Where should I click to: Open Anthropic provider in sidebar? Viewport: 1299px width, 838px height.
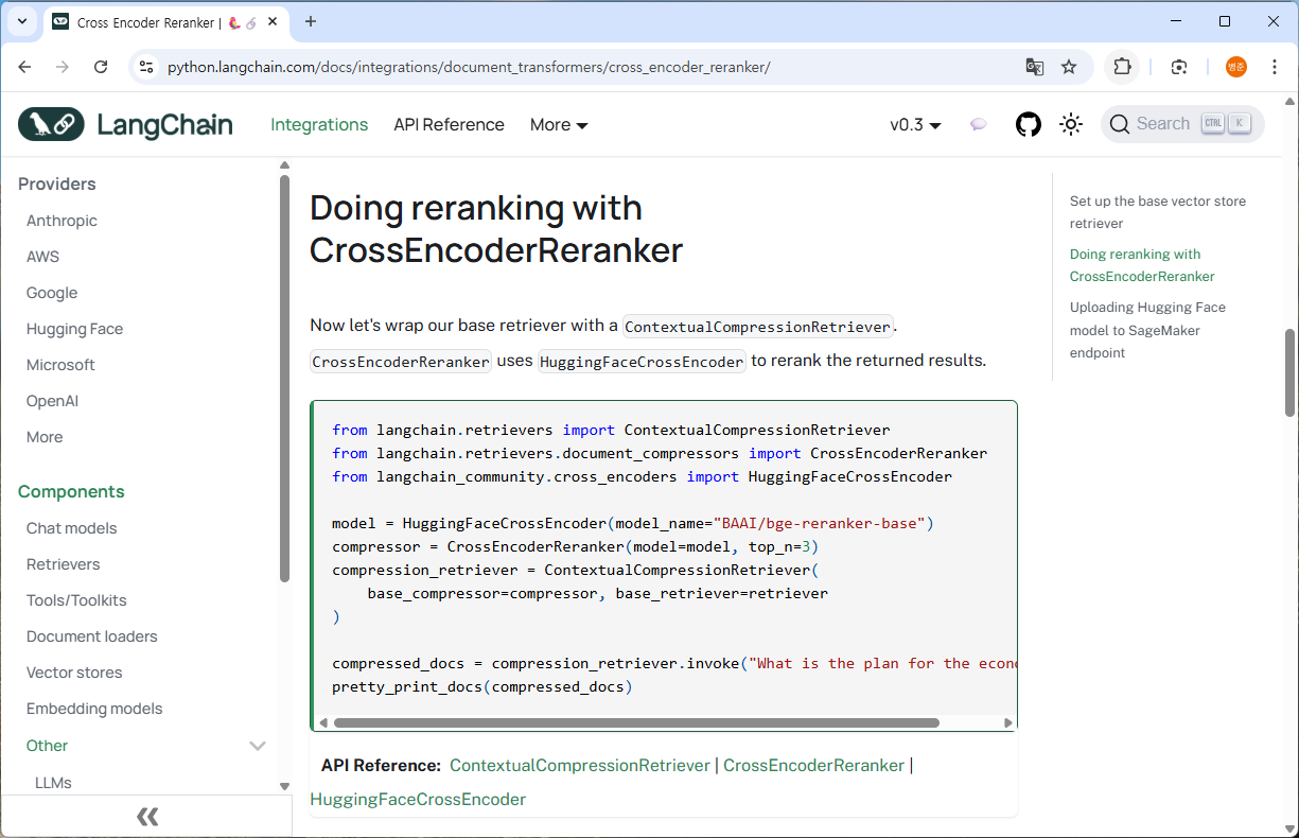pyautogui.click(x=62, y=220)
